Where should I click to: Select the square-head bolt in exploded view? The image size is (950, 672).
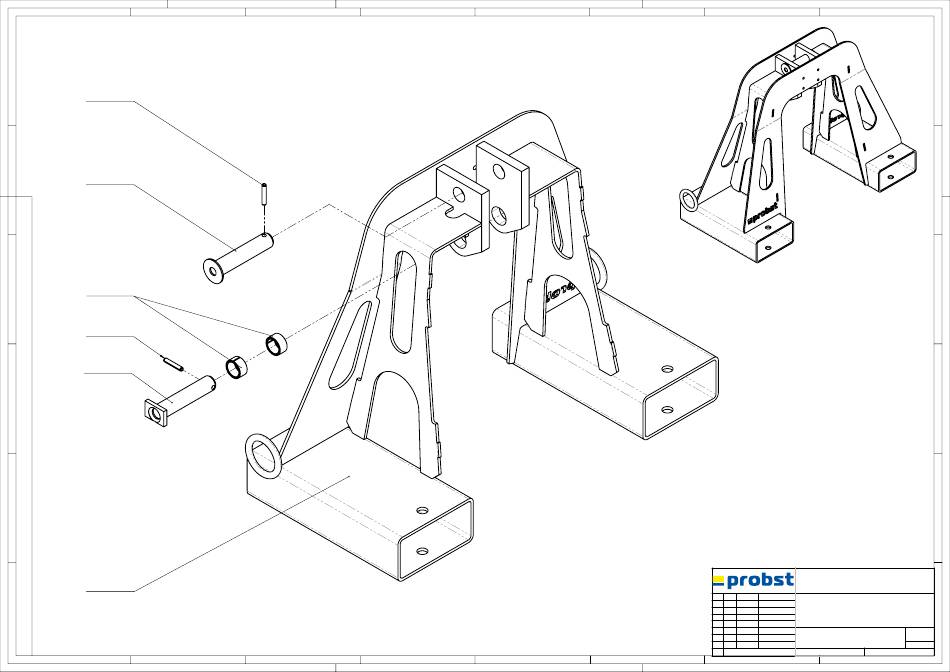tap(179, 401)
